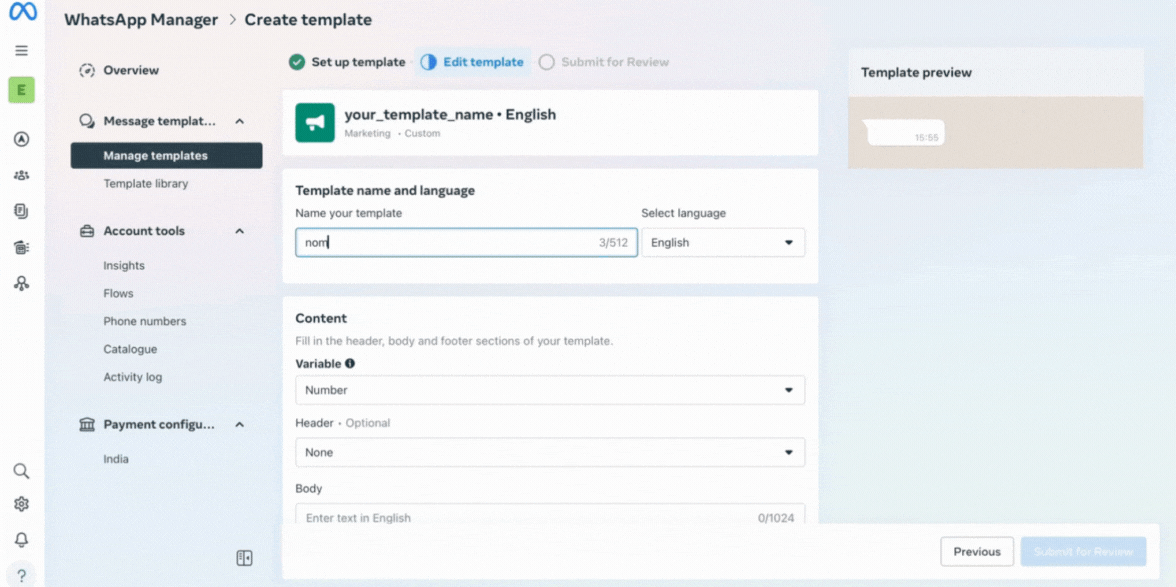Image resolution: width=1176 pixels, height=587 pixels.
Task: Click the Account tools briefcase icon
Action: [x=87, y=231]
